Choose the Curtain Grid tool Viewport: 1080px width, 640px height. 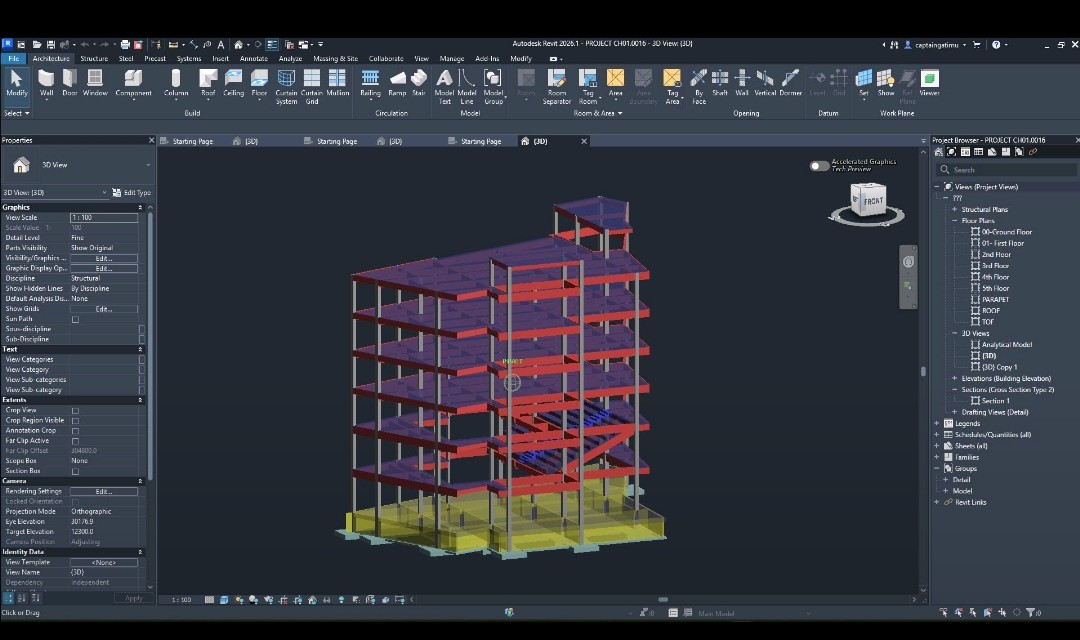312,87
